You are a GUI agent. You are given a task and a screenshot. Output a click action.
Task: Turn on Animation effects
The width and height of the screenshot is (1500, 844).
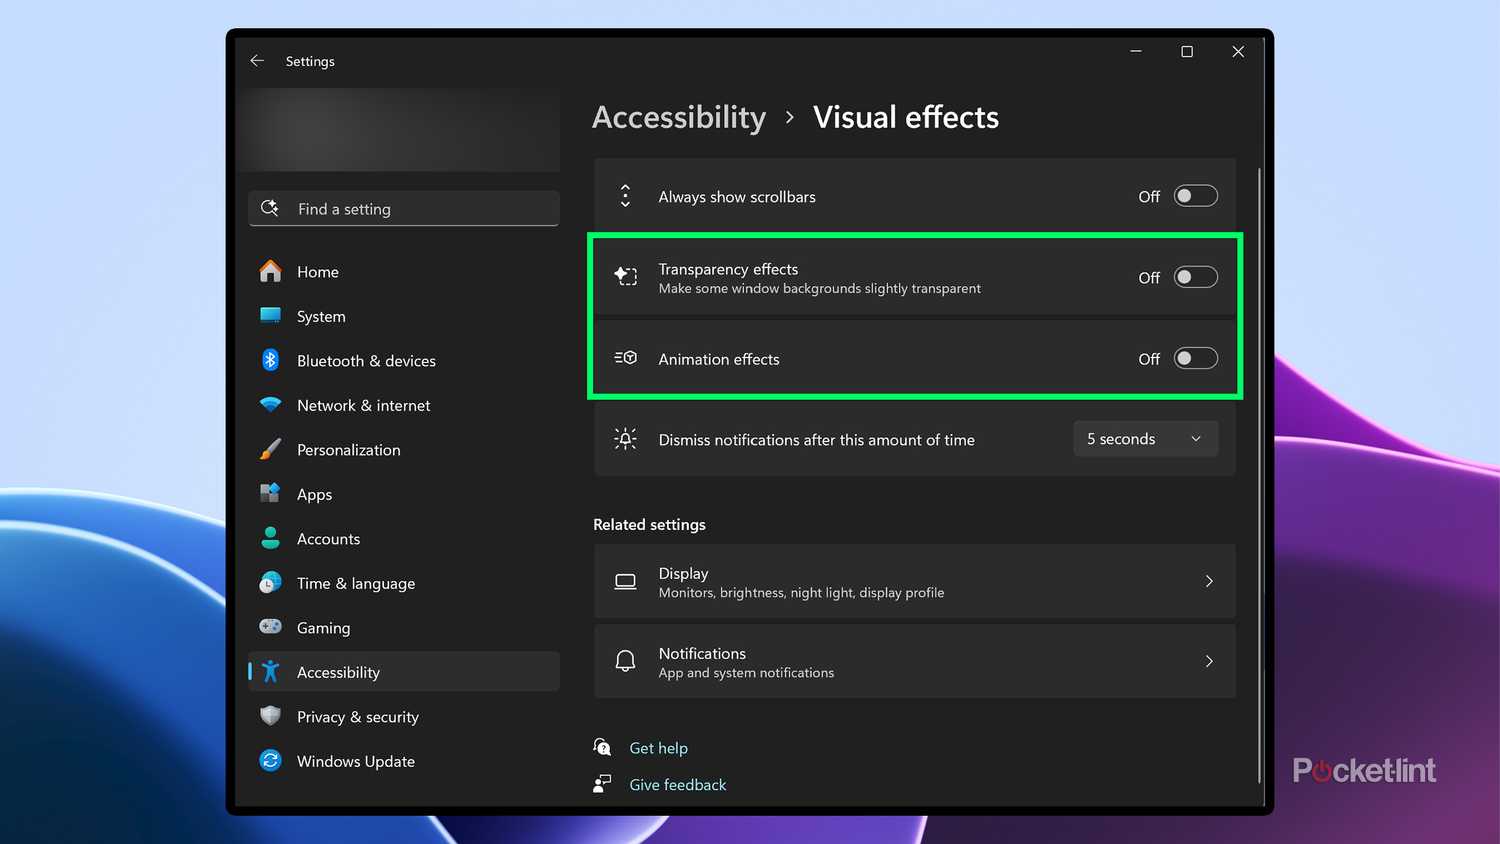coord(1196,357)
